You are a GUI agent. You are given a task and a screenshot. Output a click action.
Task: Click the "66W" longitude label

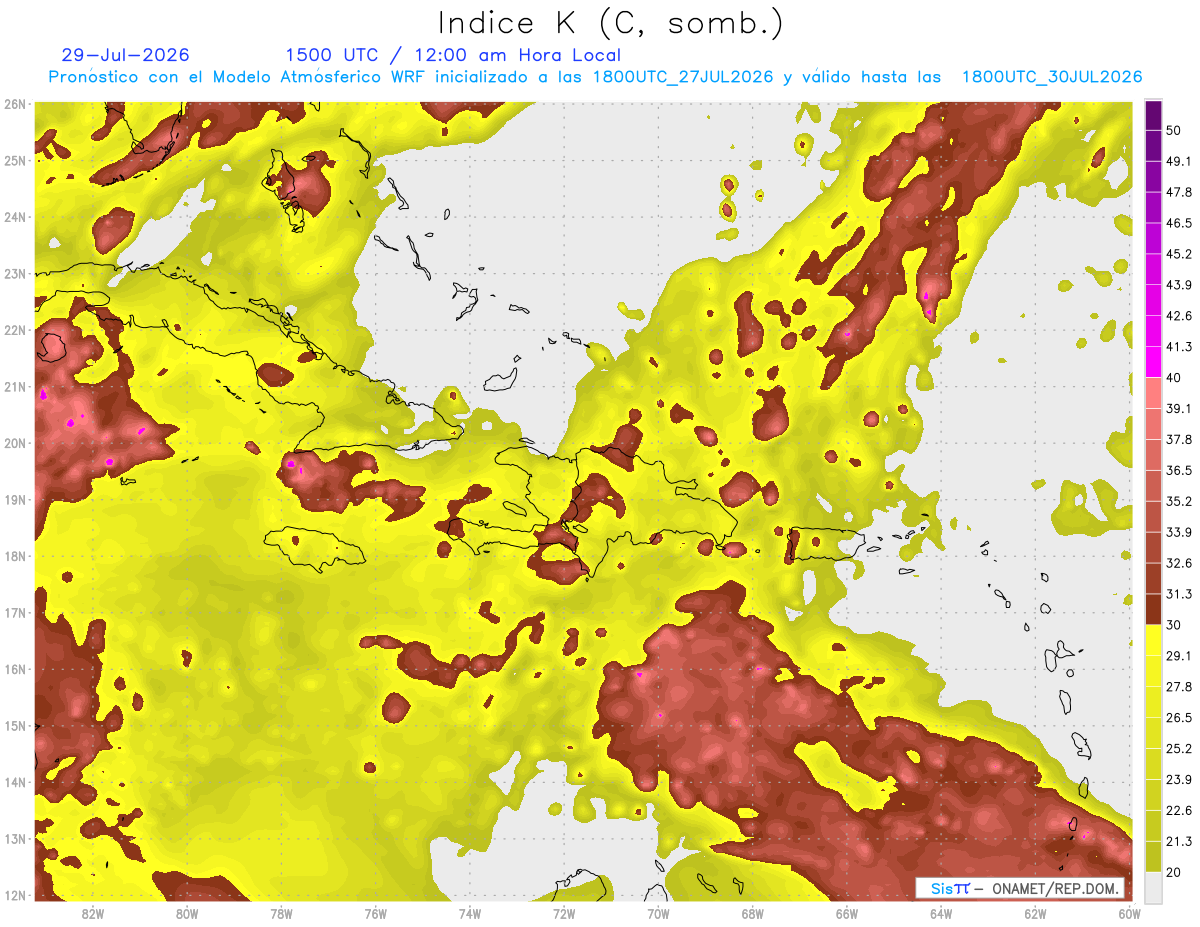click(x=847, y=914)
